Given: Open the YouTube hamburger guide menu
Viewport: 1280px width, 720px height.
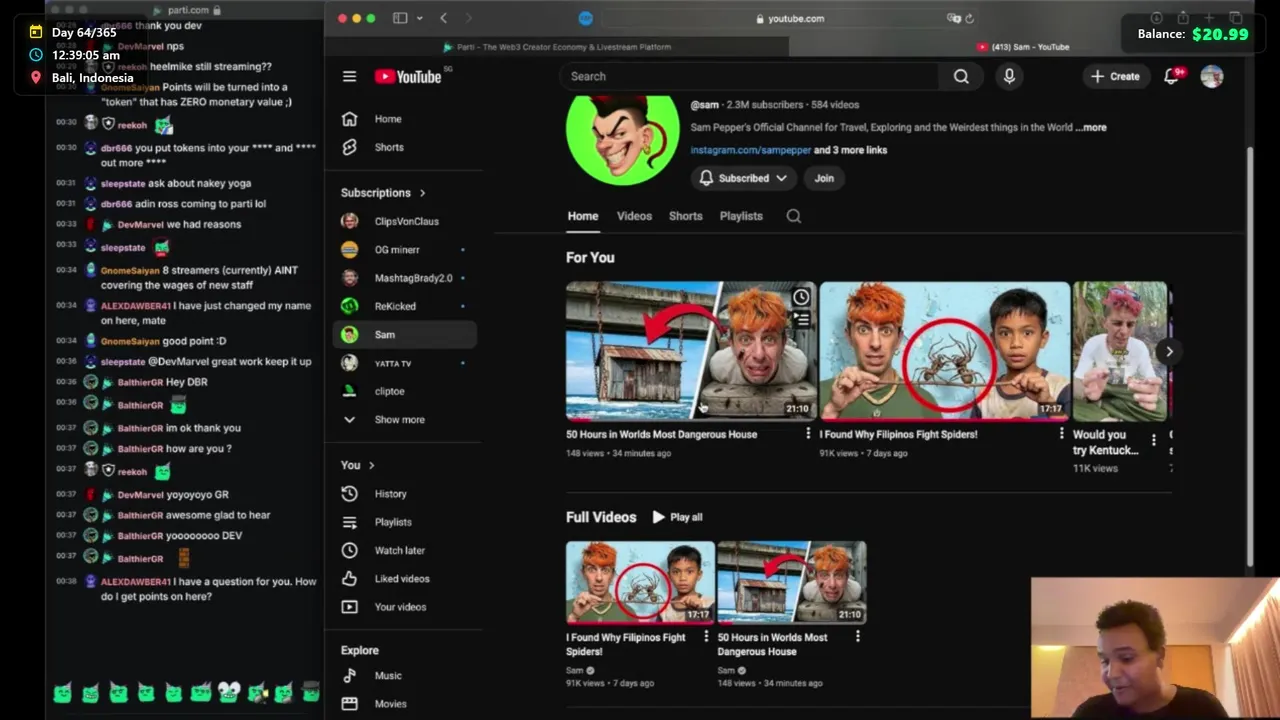Looking at the screenshot, I should pyautogui.click(x=349, y=76).
